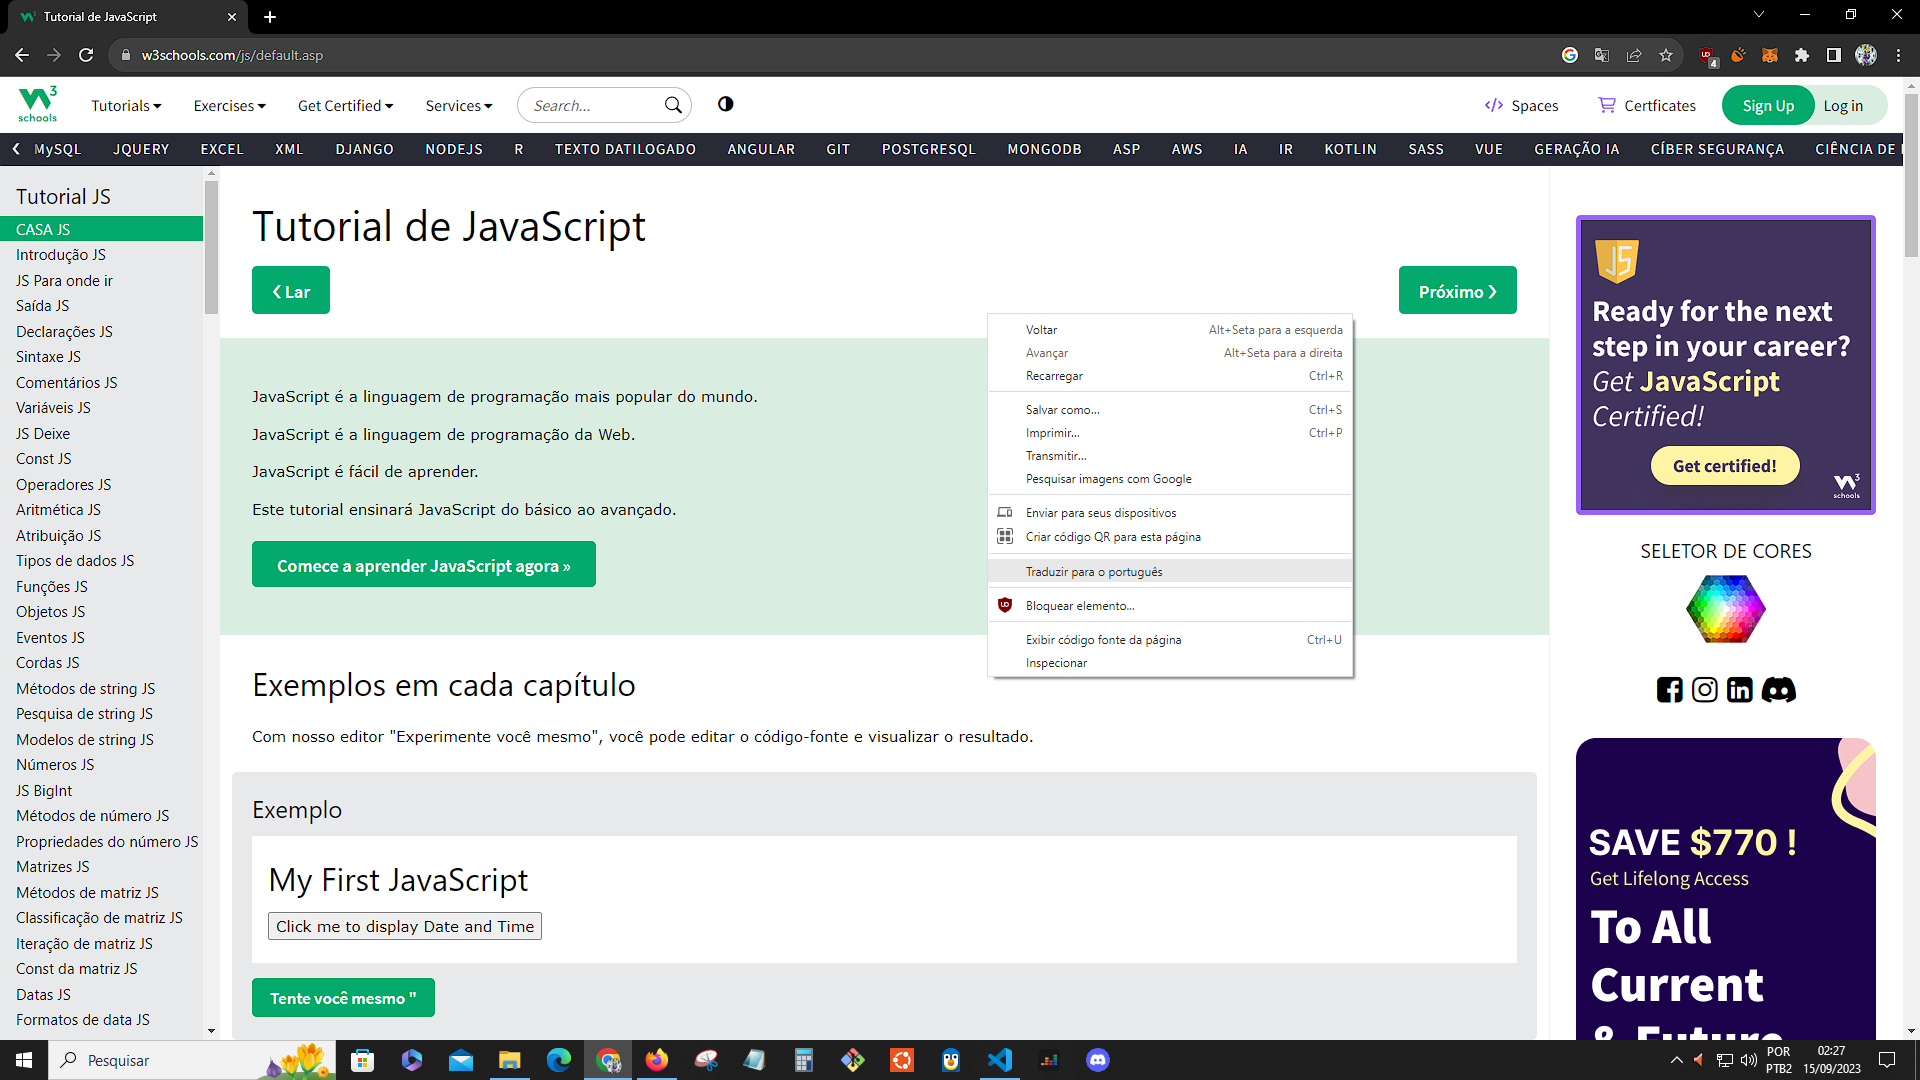The width and height of the screenshot is (1920, 1080).
Task: Open the MetaMask fox extension
Action: pyautogui.click(x=1770, y=55)
